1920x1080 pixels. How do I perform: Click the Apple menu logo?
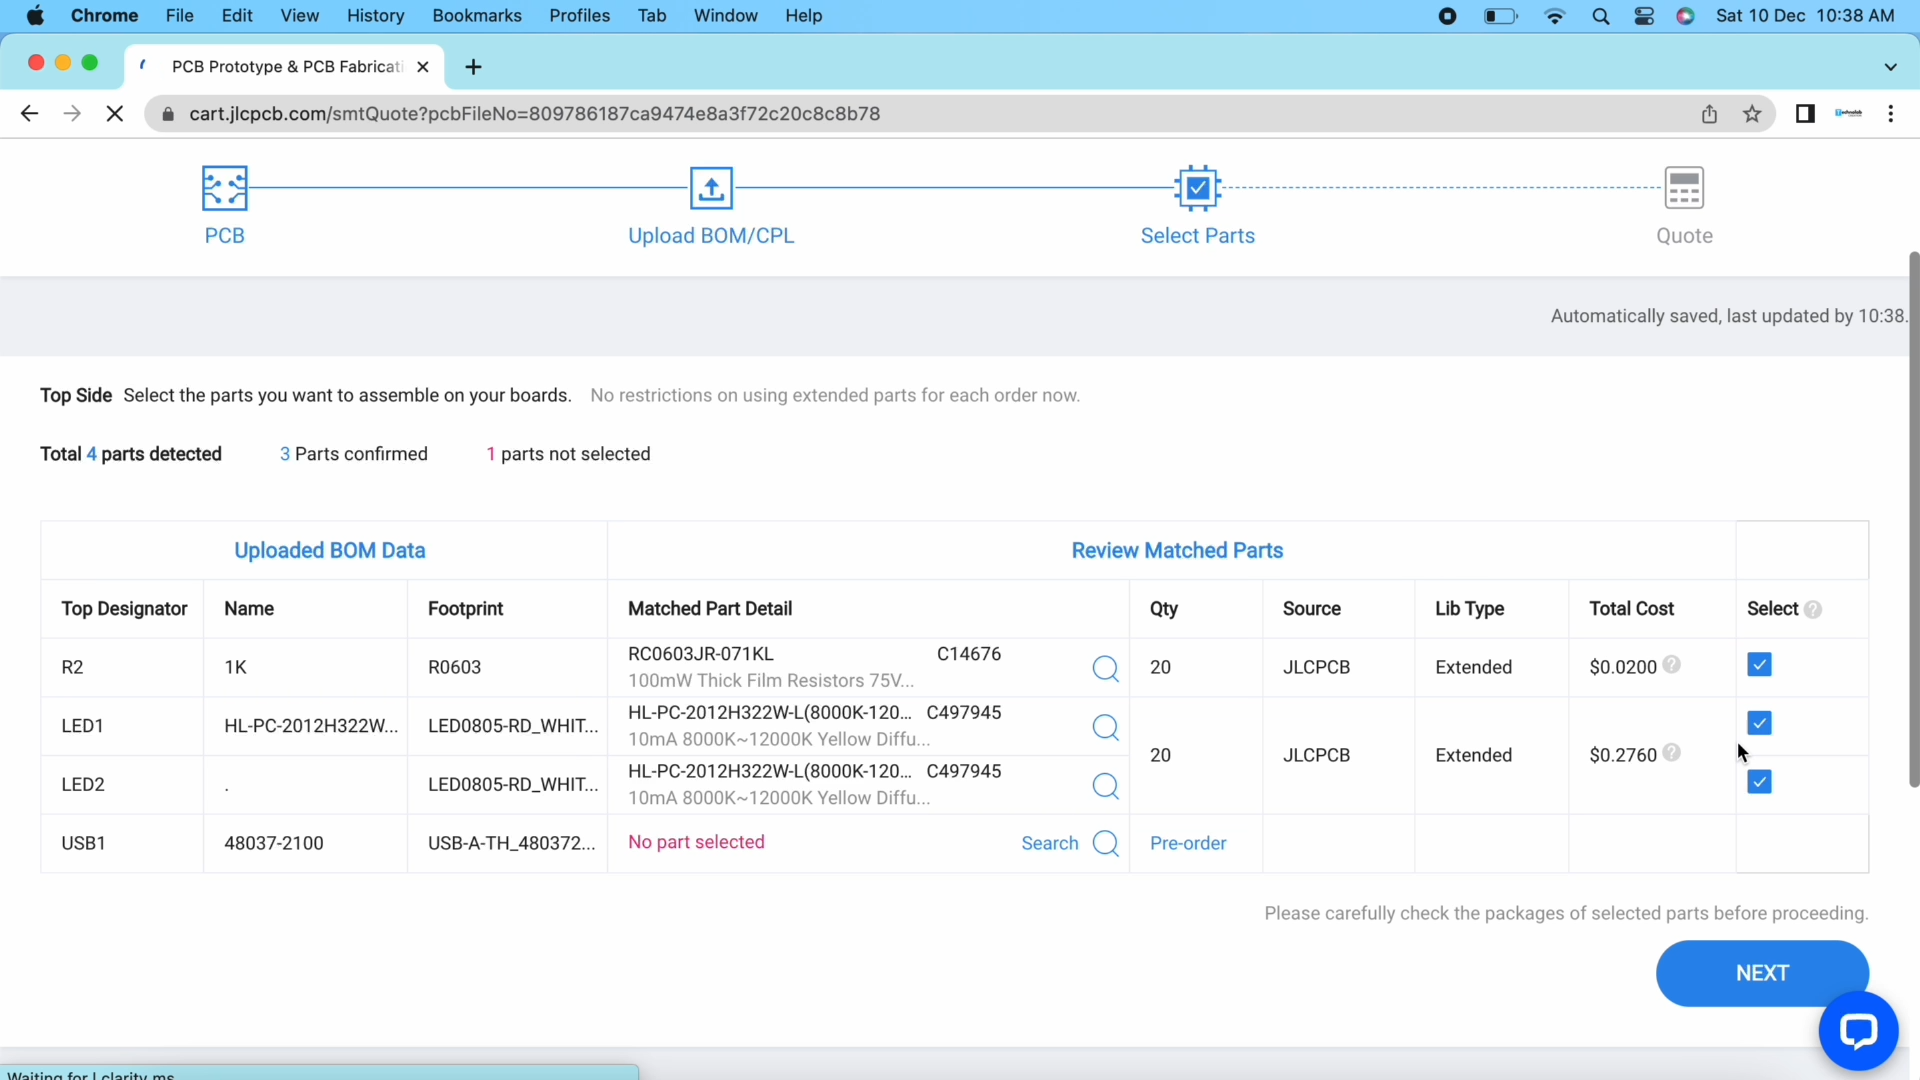tap(35, 16)
